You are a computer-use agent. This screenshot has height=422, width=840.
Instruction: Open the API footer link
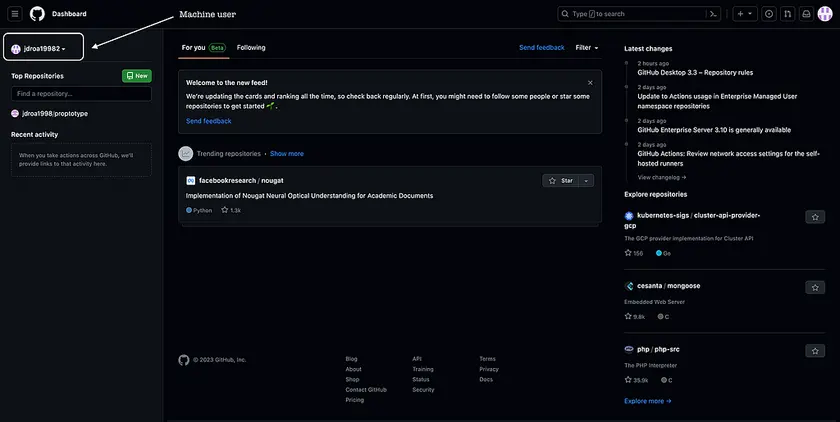coord(417,359)
